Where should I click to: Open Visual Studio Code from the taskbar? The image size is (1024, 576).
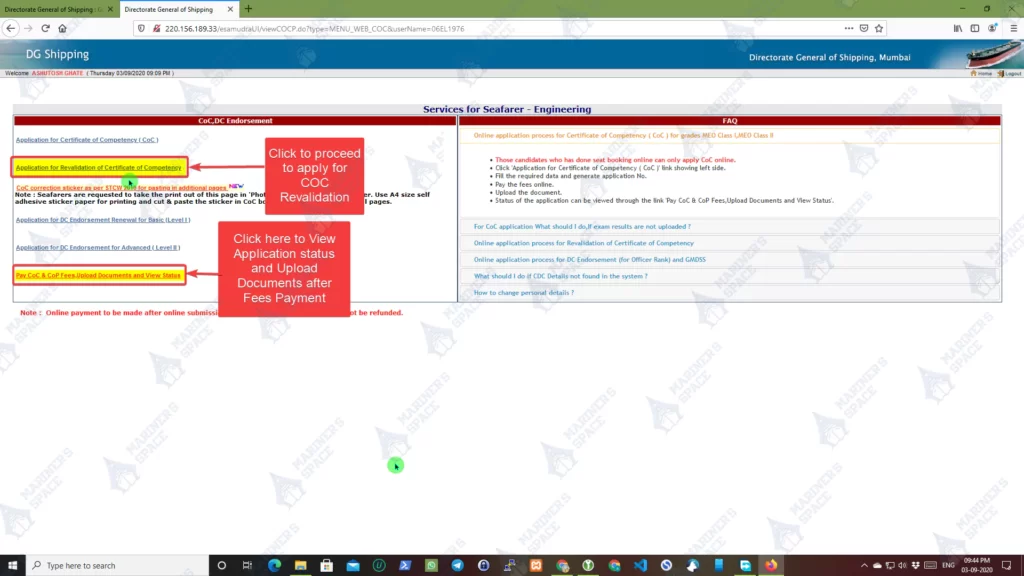[x=640, y=565]
